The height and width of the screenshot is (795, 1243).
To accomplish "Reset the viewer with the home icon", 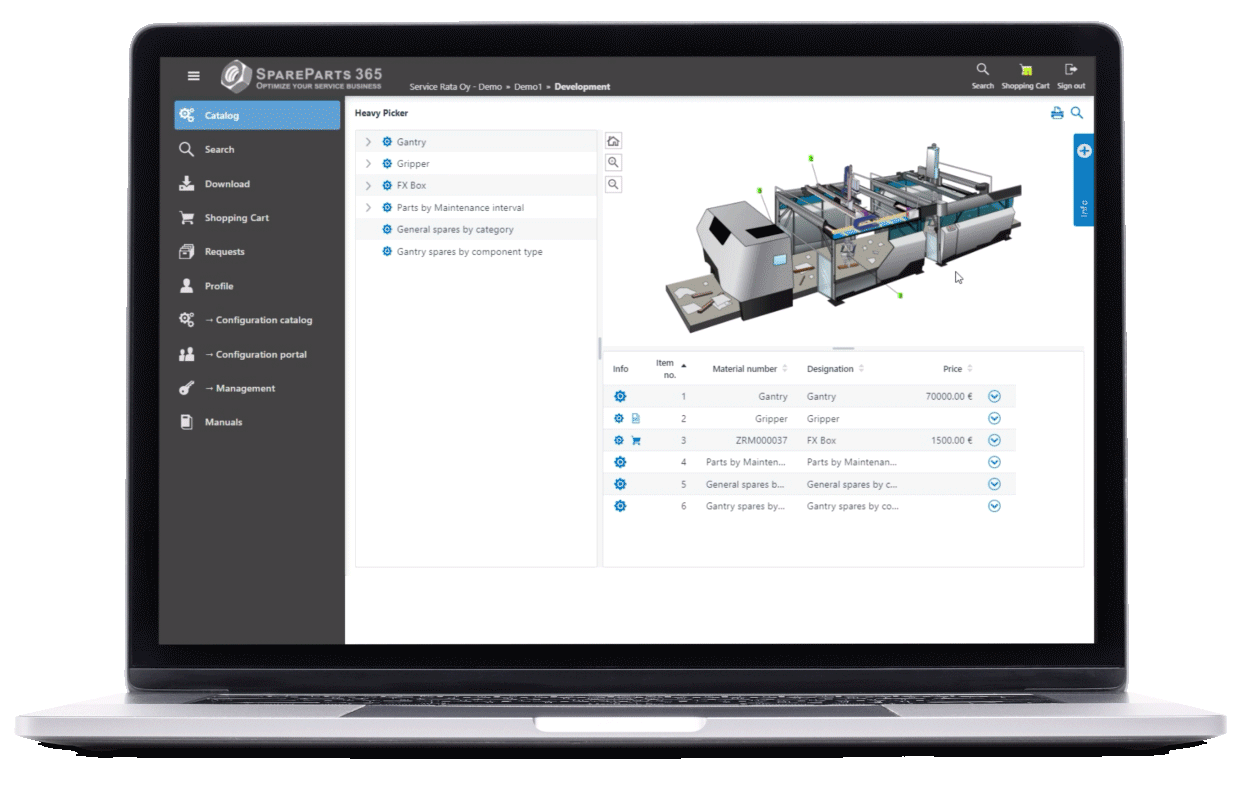I will coord(614,141).
